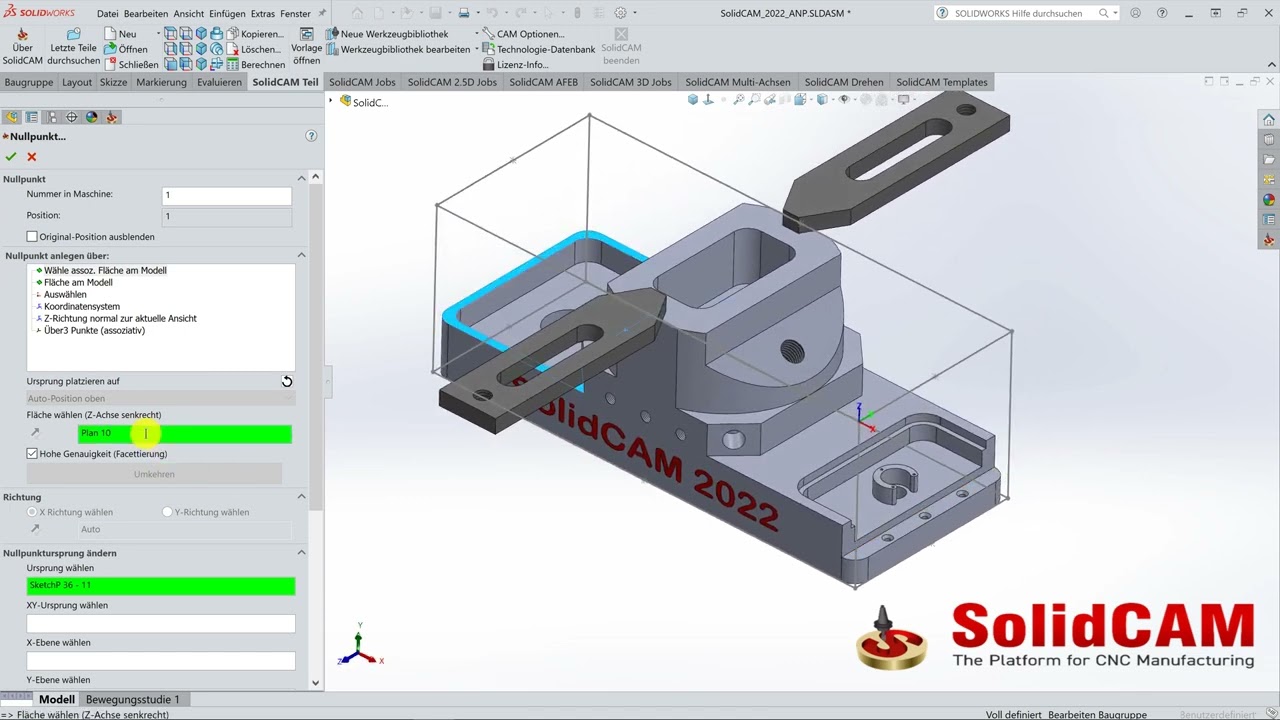1280x720 pixels.
Task: Open the FeatureManager tree tab icon
Action: 12,117
